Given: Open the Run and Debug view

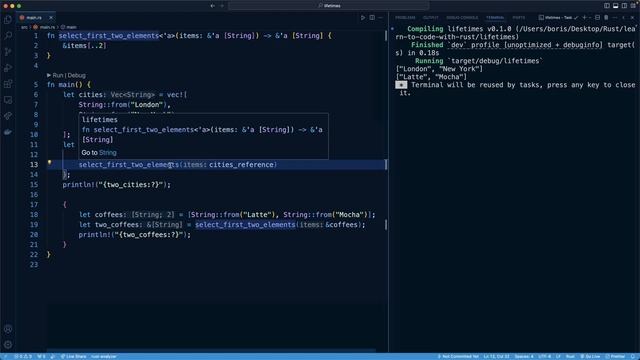Looking at the screenshot, I should point(8,68).
